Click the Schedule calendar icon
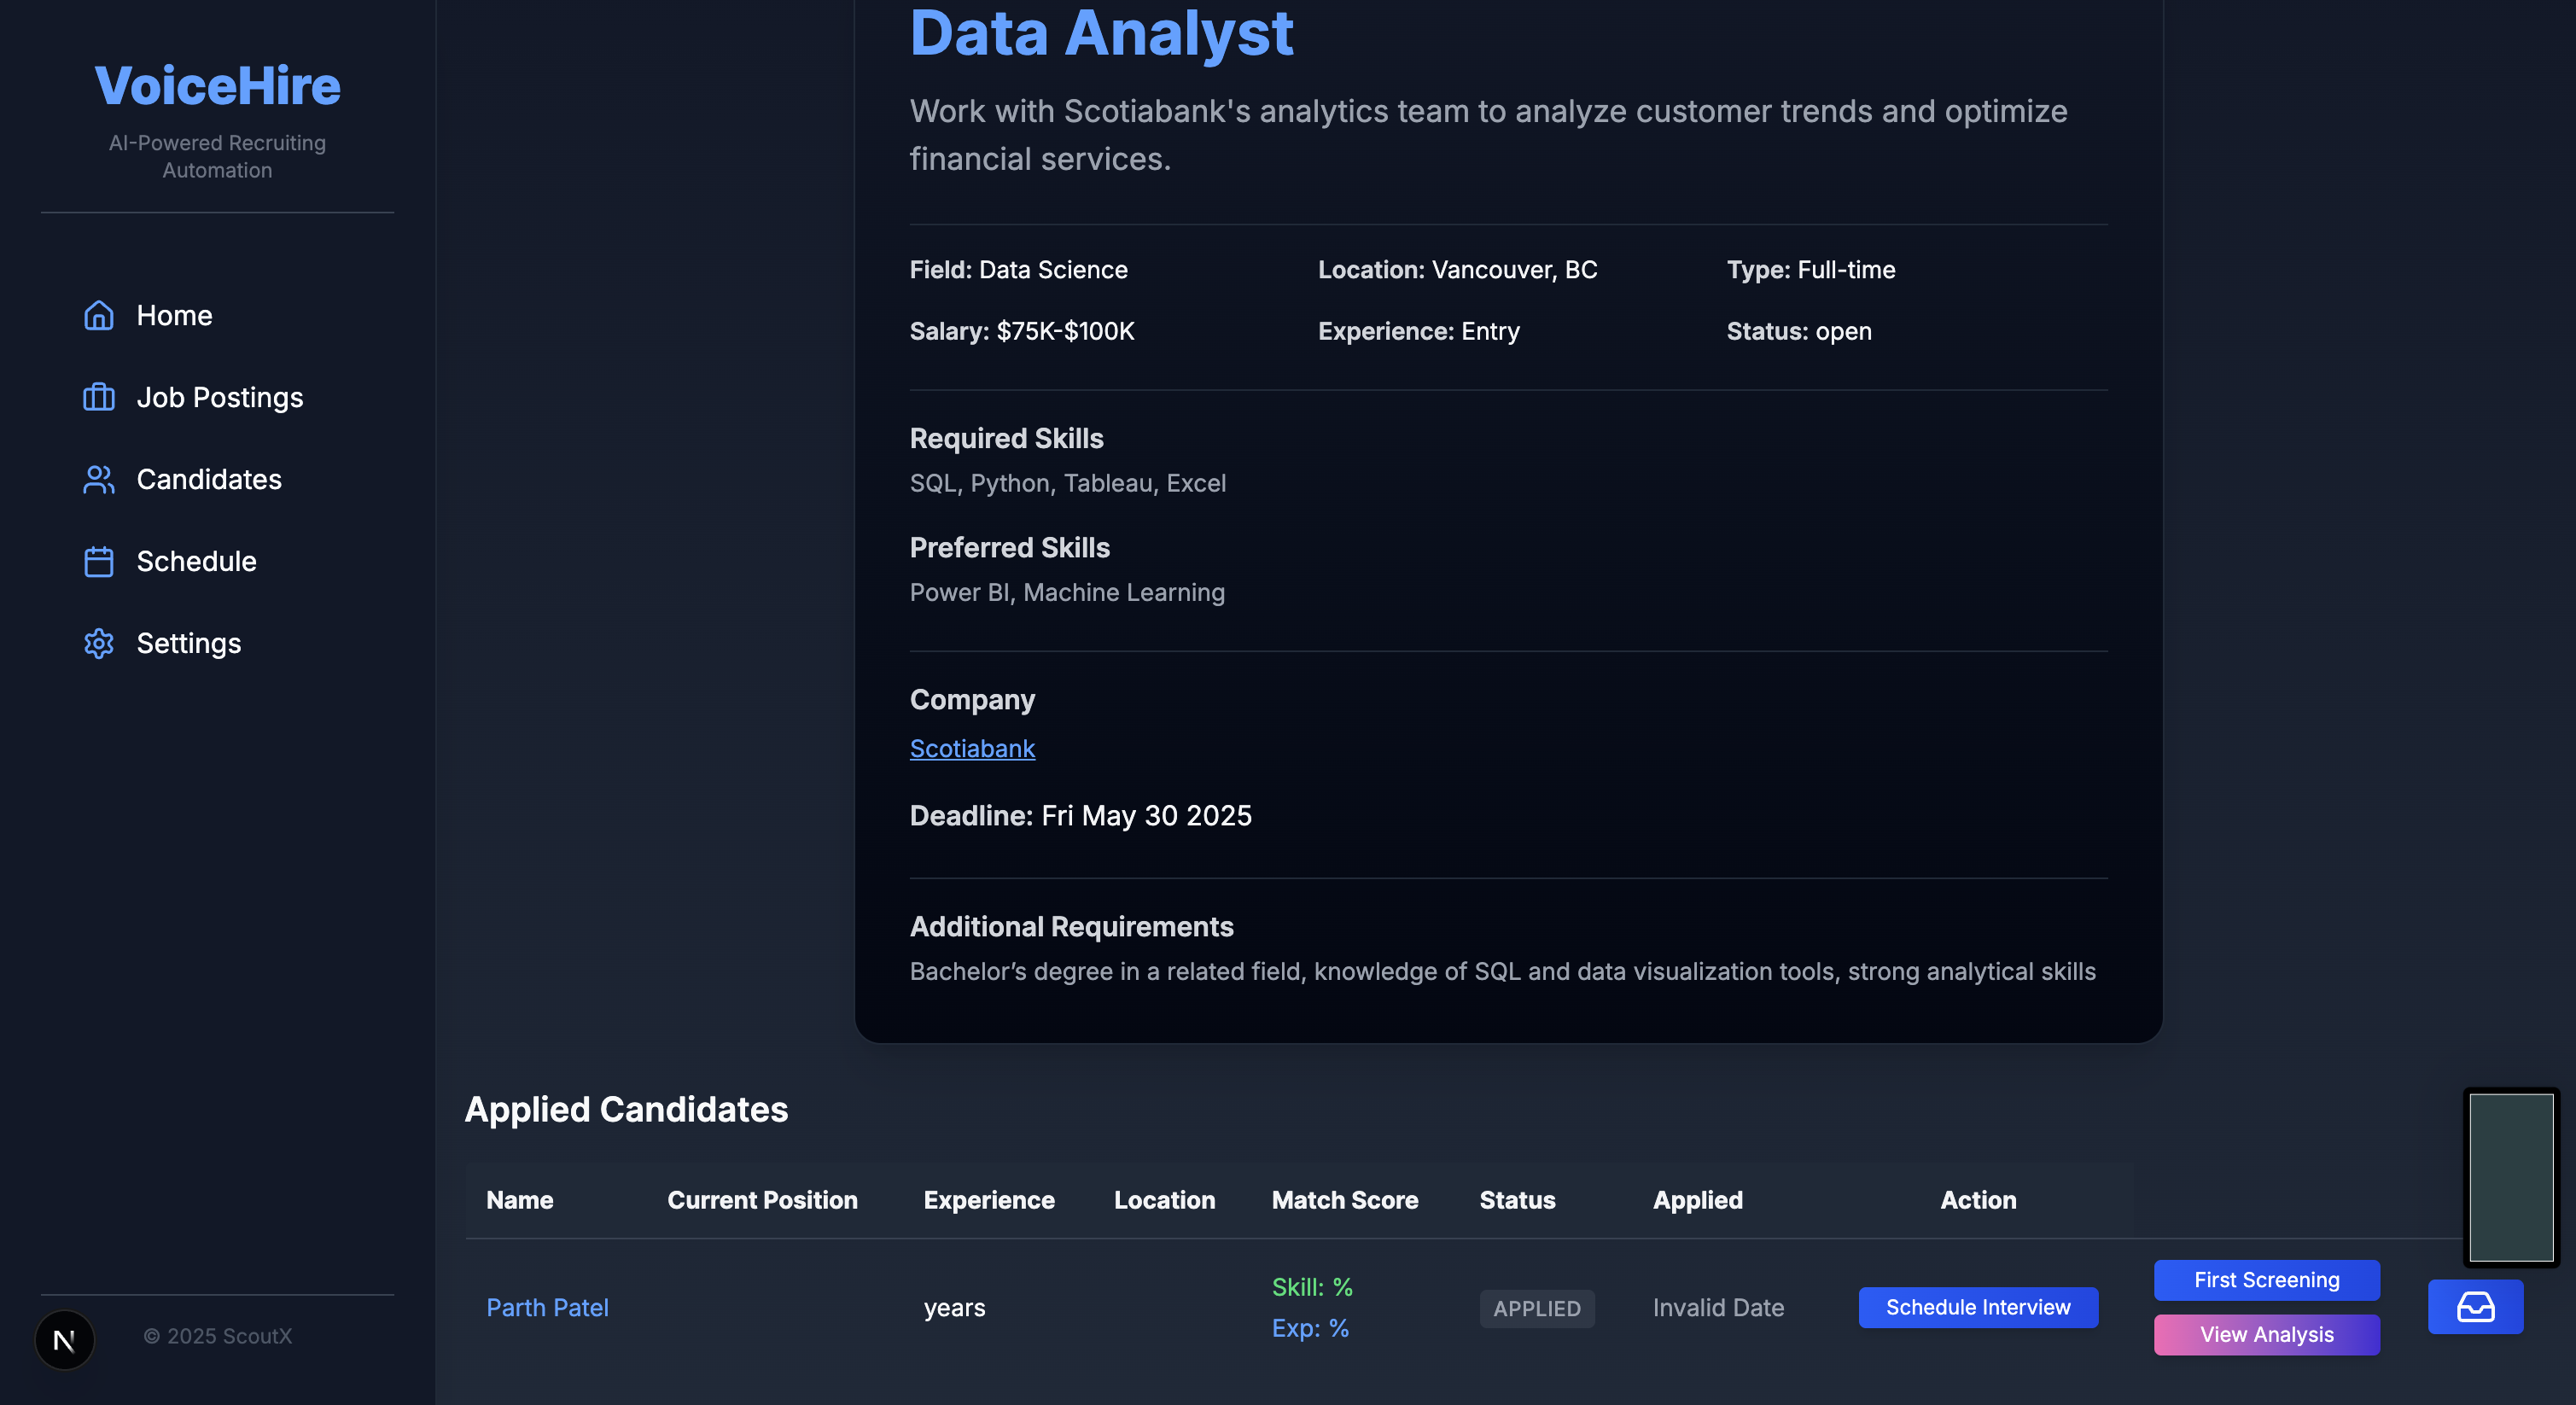 [98, 561]
